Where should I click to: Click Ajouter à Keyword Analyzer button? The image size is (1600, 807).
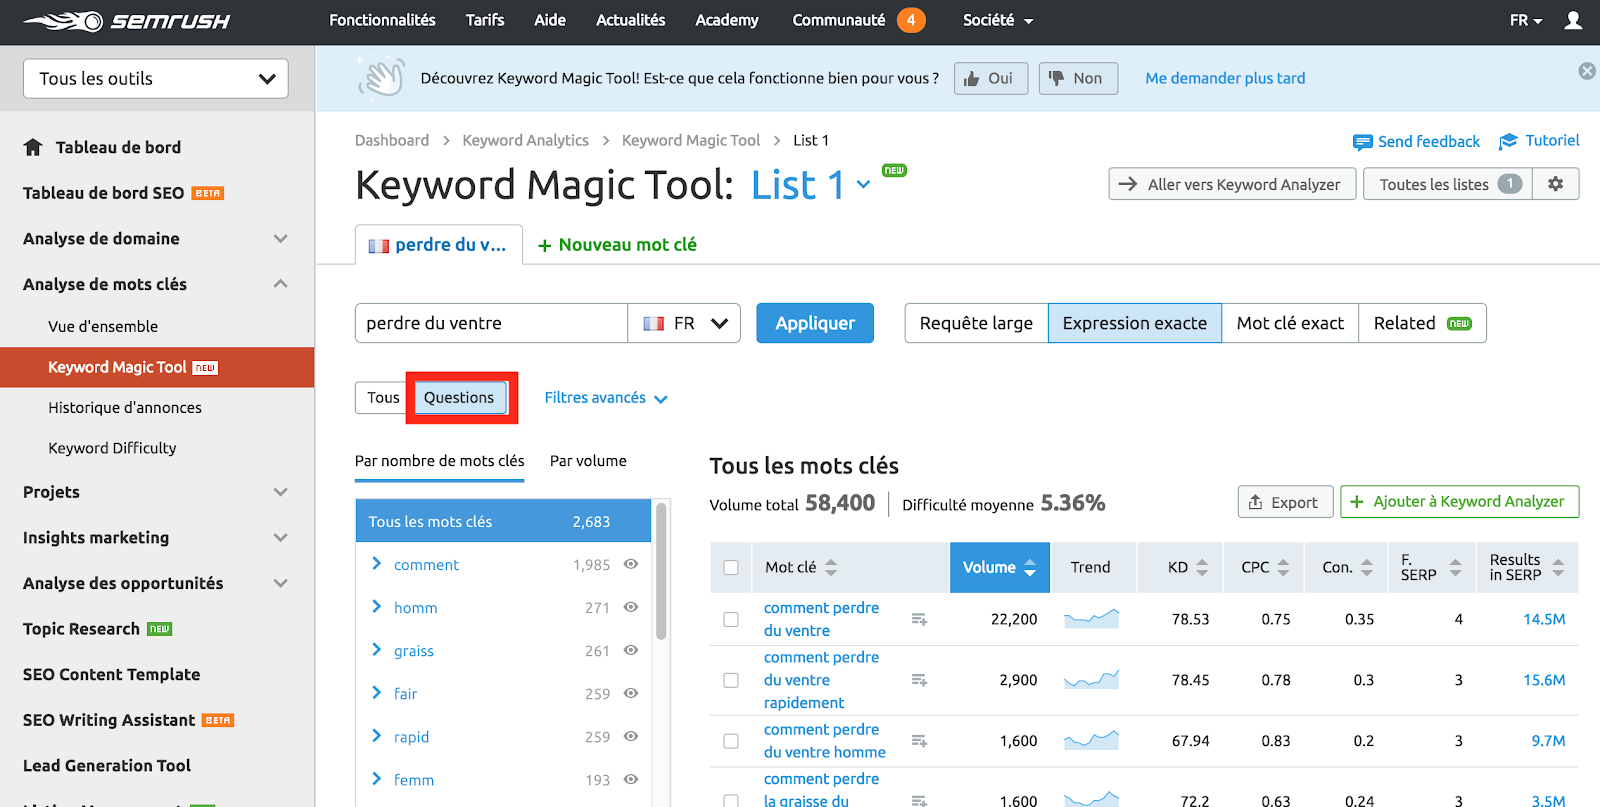1460,502
